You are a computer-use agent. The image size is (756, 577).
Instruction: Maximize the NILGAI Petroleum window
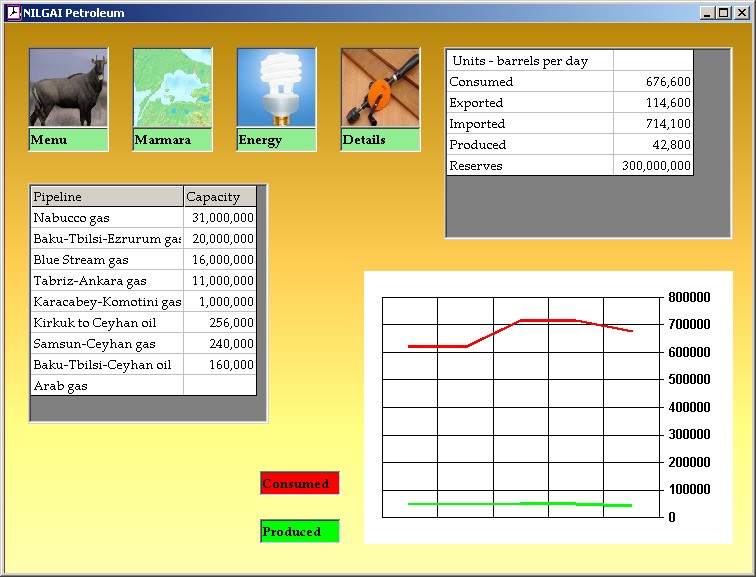[724, 12]
